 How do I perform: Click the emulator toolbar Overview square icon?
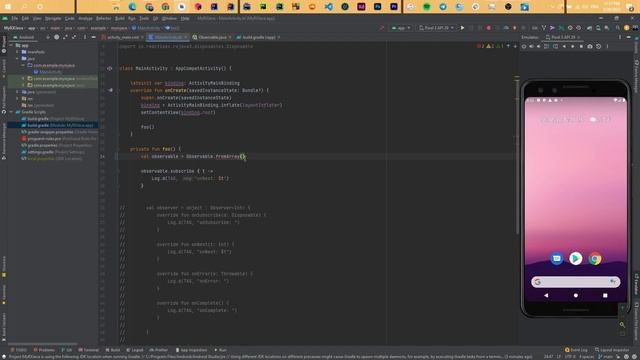[x=581, y=47]
